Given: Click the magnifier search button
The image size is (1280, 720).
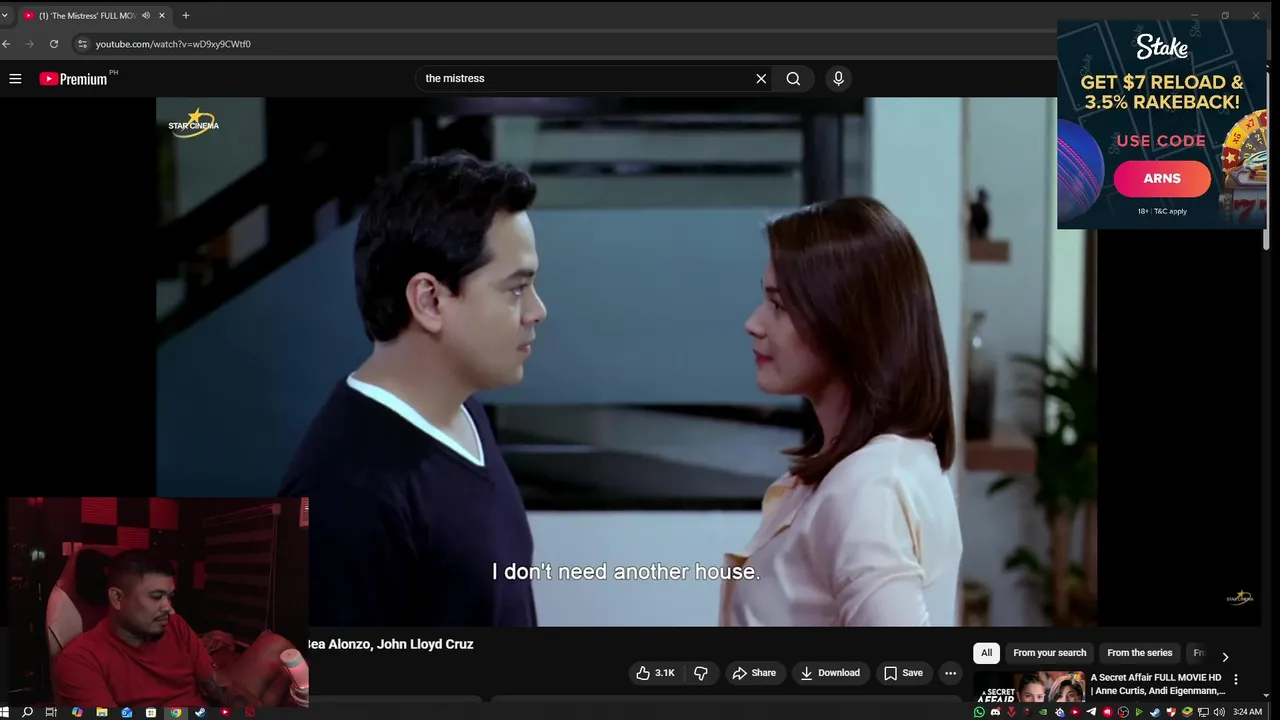Looking at the screenshot, I should (793, 78).
